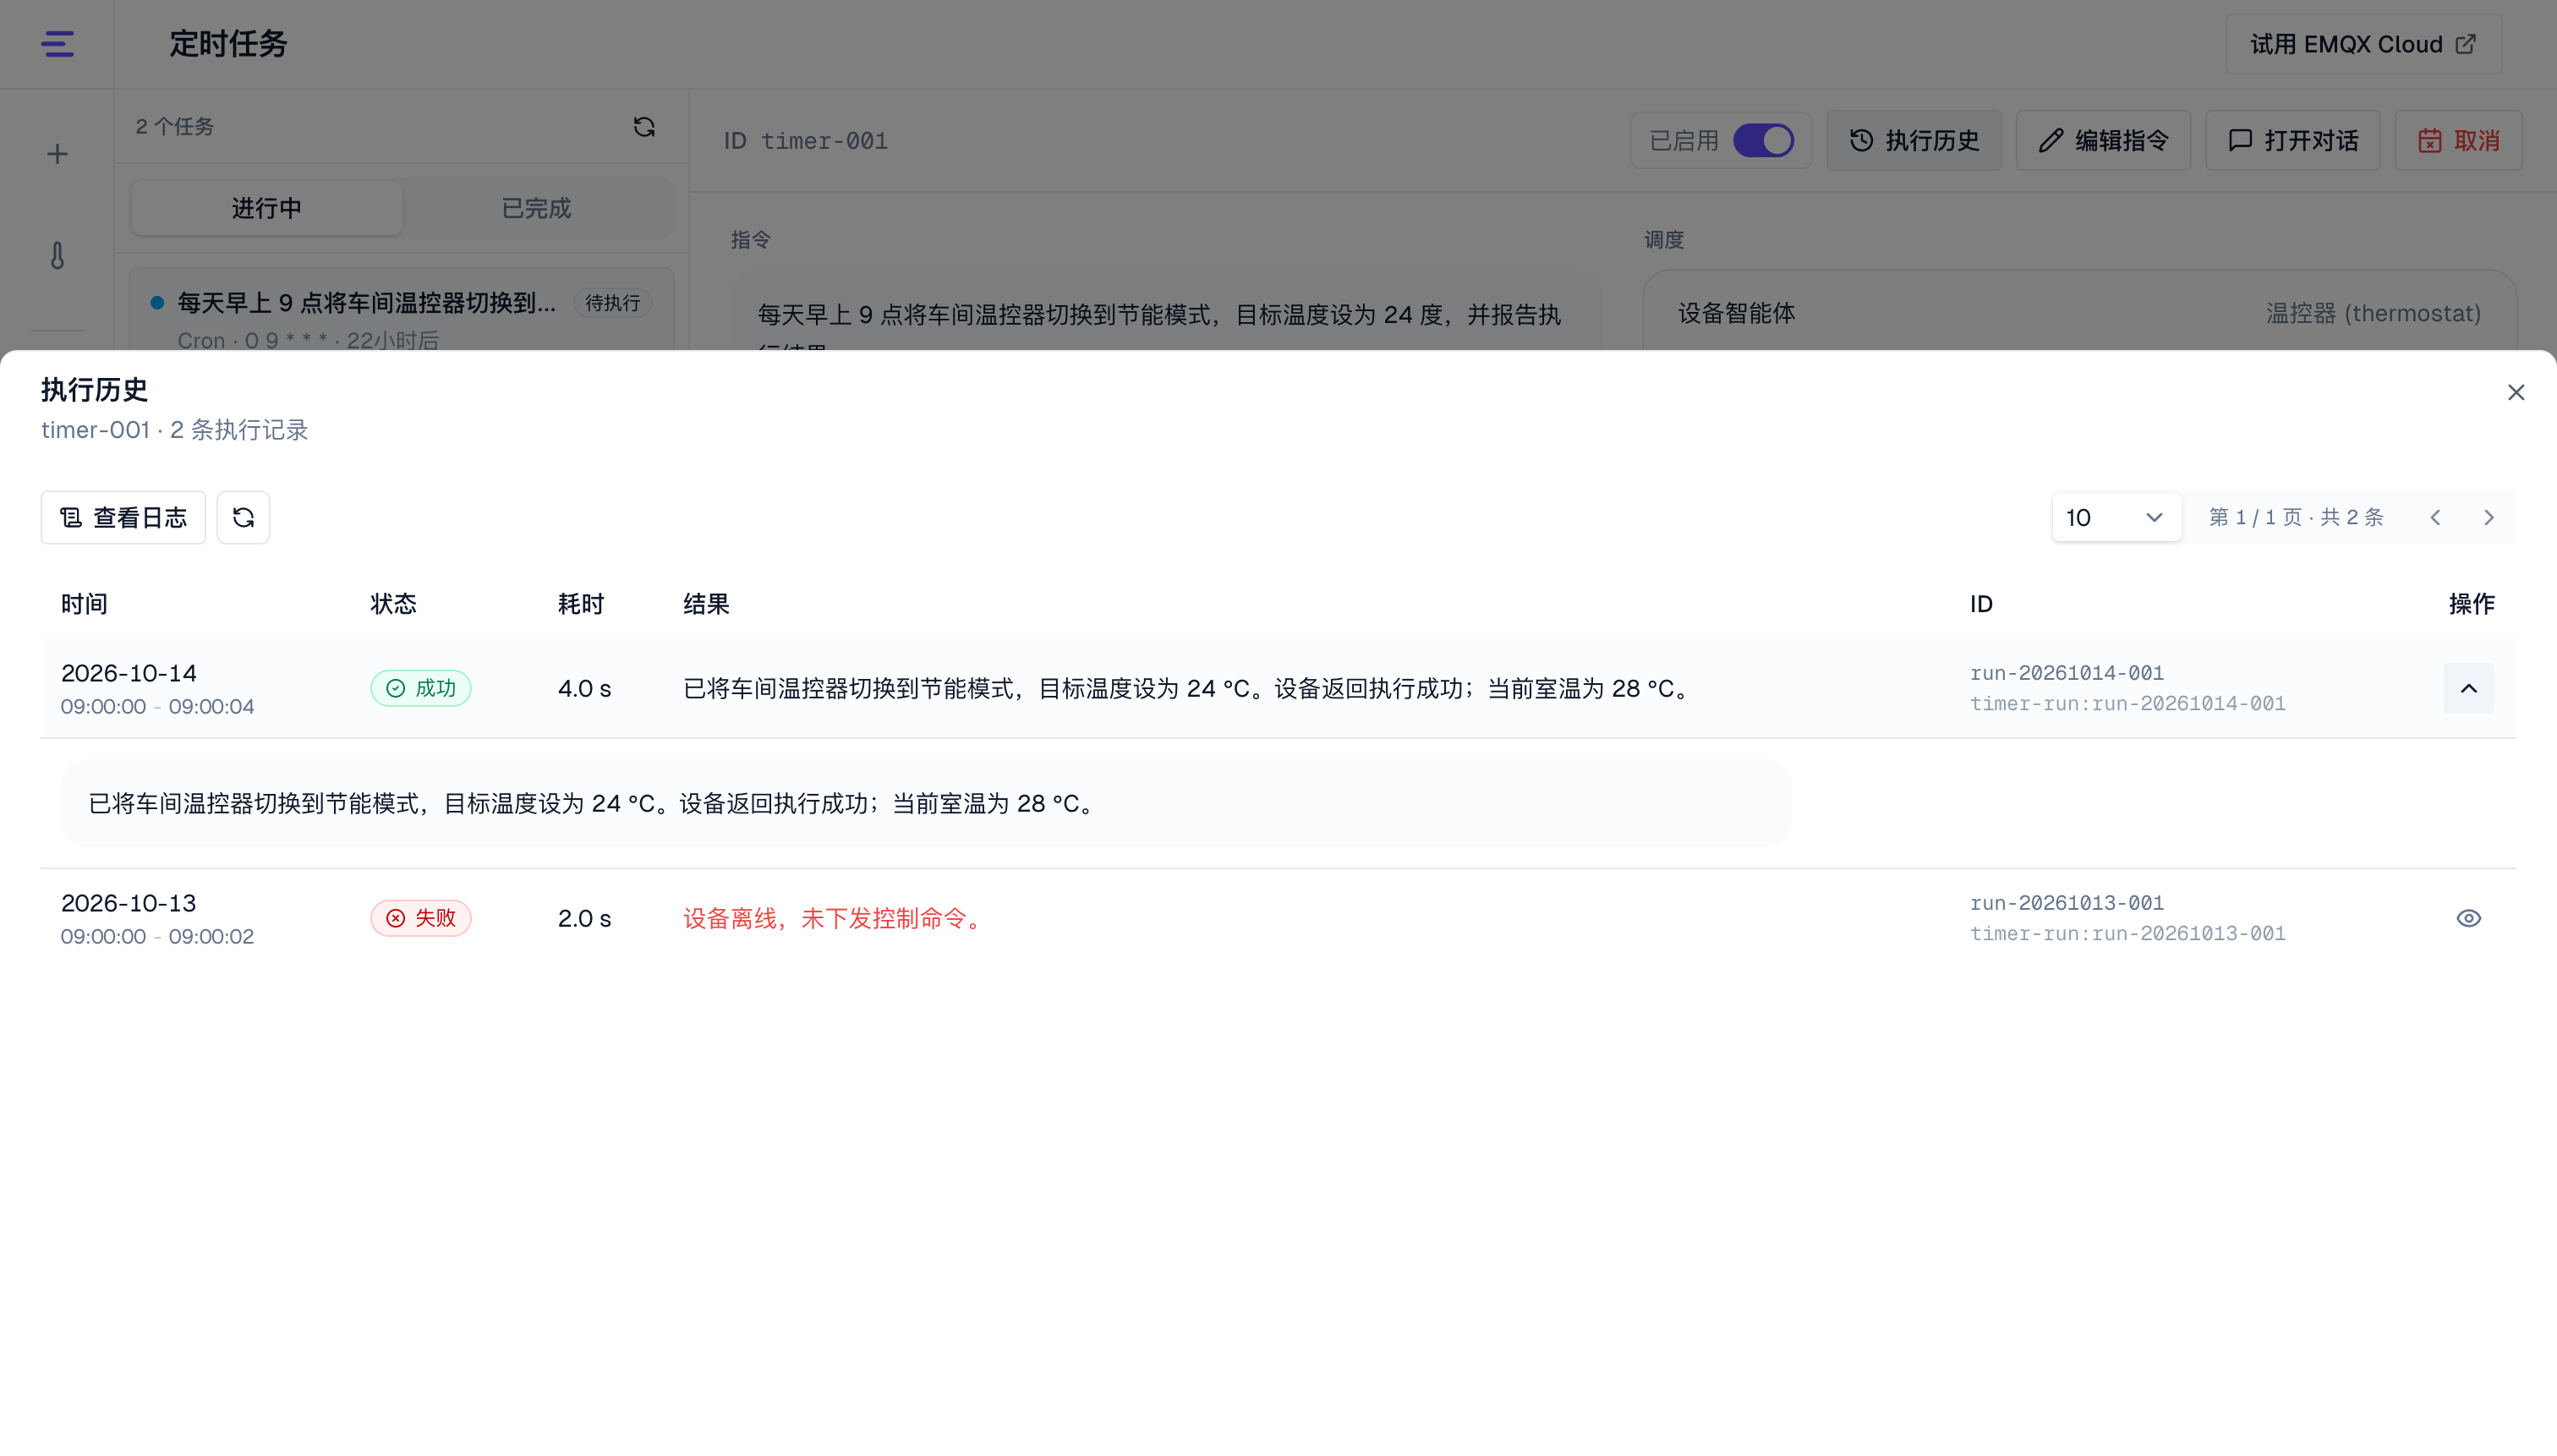Click the 结果 column header
The image size is (2557, 1456).
[706, 604]
